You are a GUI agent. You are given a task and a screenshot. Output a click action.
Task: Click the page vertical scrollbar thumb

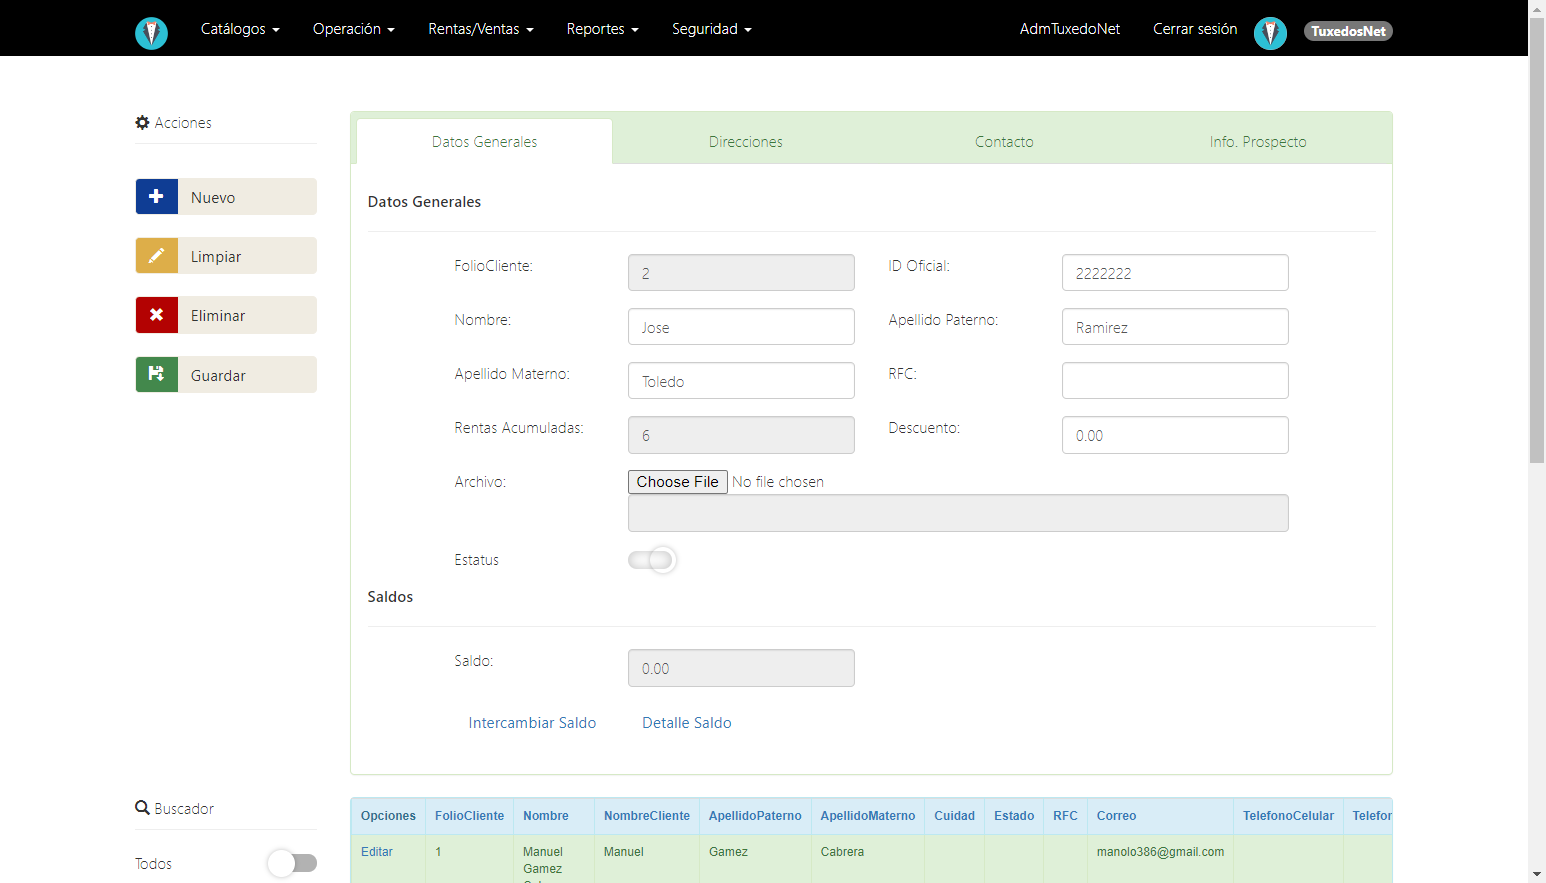click(x=1537, y=240)
